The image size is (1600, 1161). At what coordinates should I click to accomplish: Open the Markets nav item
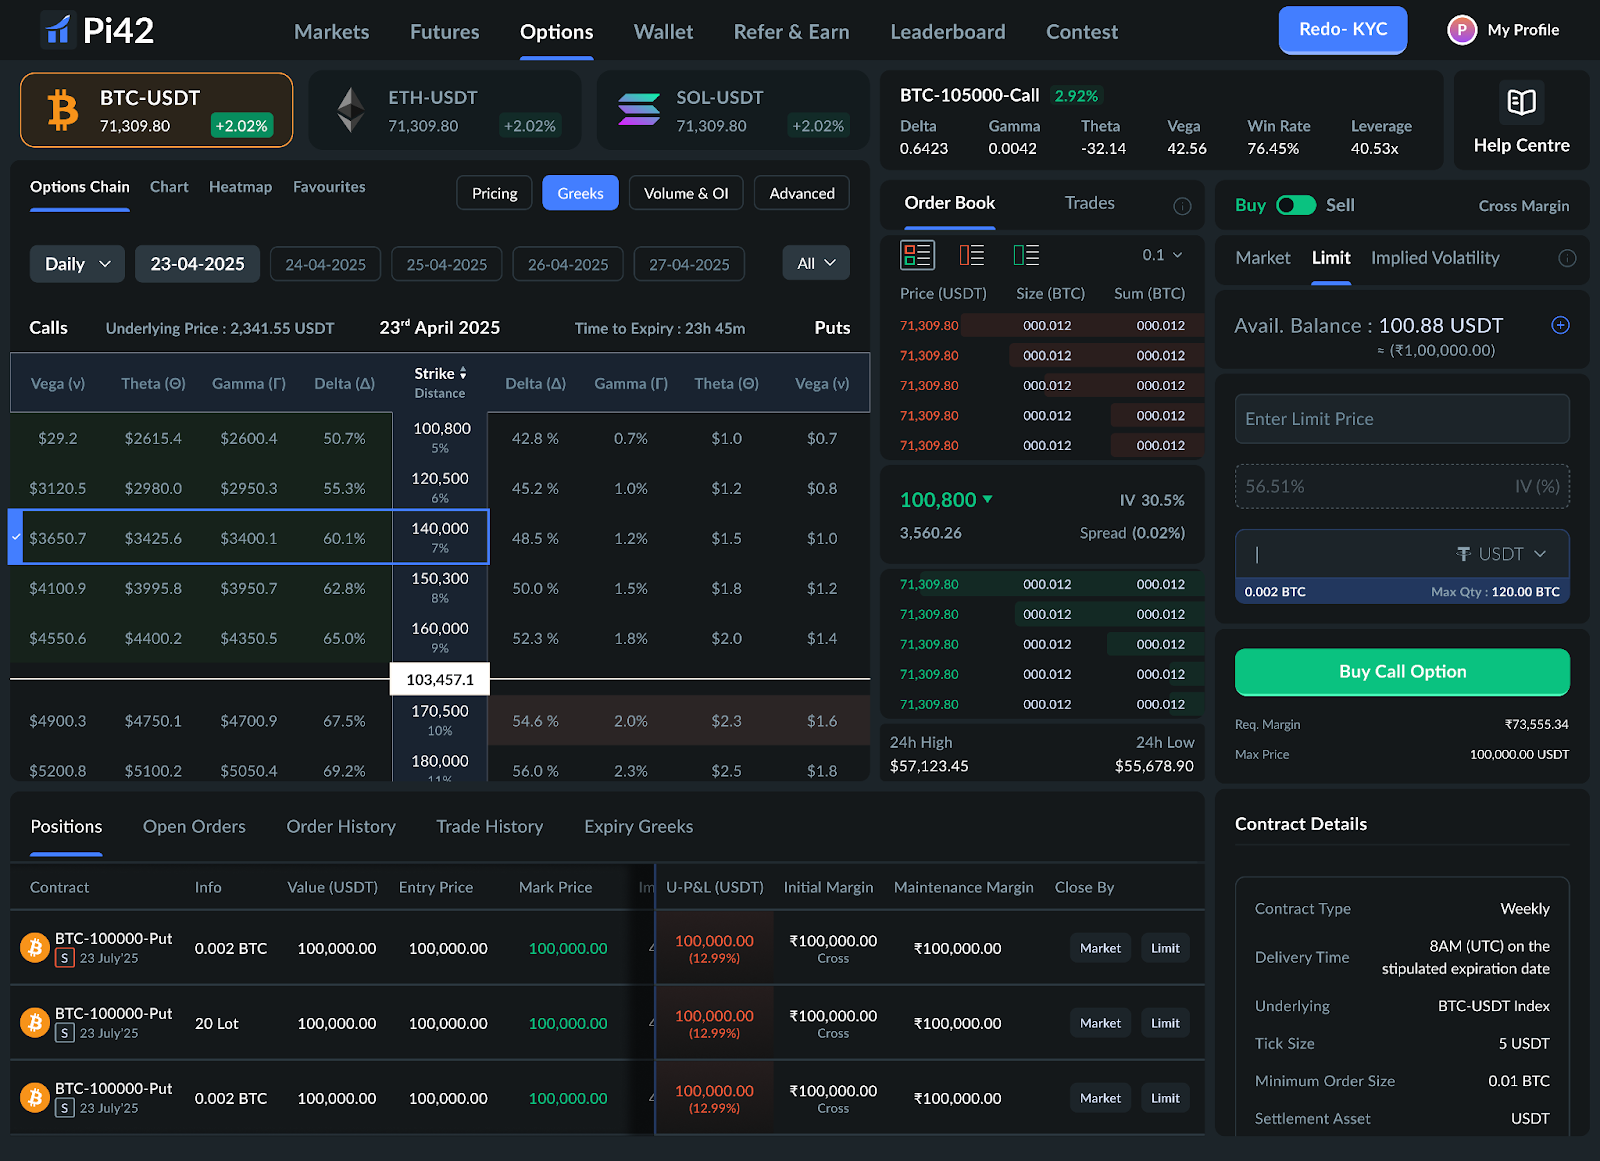point(332,32)
